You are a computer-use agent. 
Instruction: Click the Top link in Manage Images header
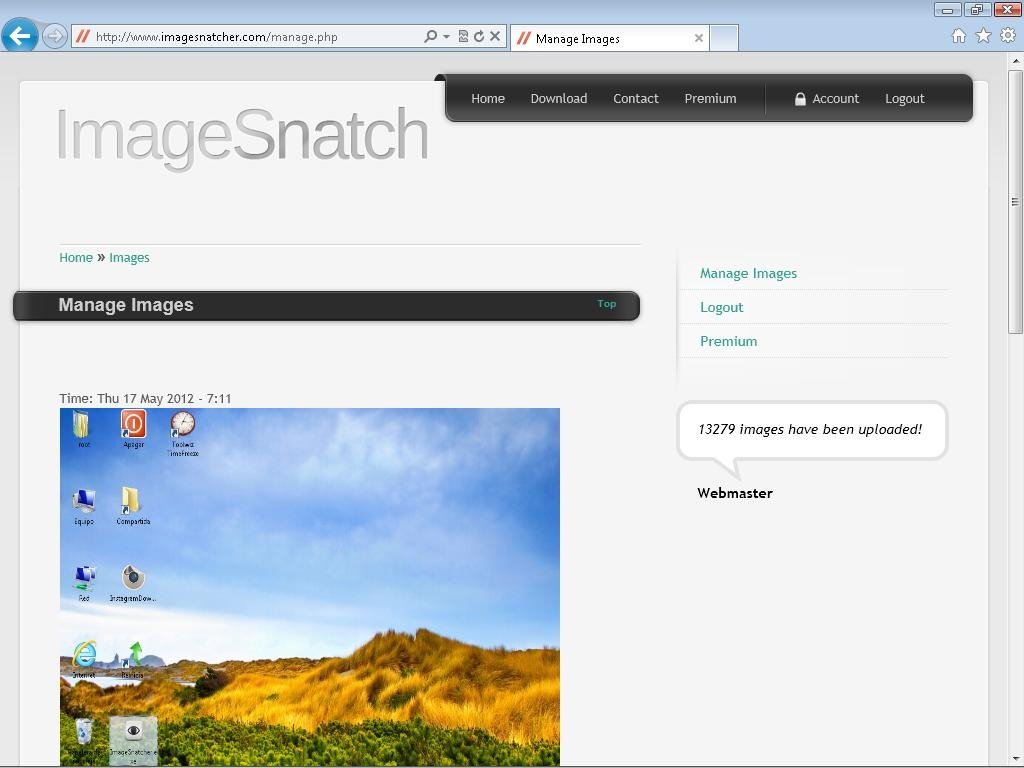(x=607, y=304)
